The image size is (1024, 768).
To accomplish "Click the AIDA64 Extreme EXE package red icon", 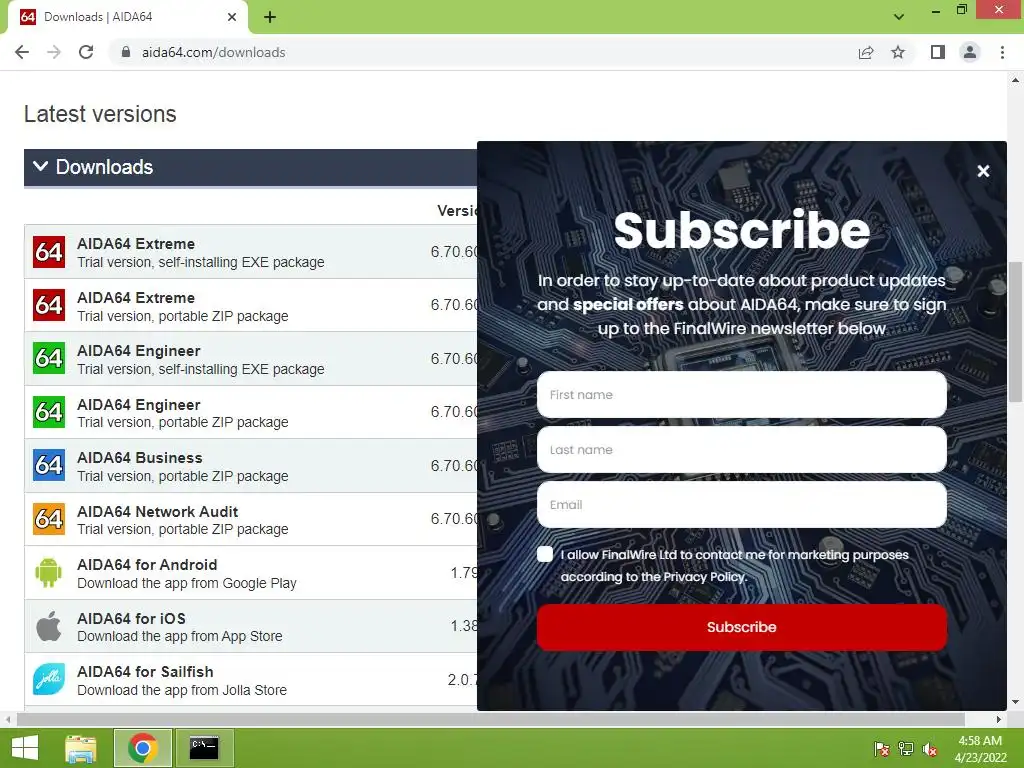I will pyautogui.click(x=49, y=252).
